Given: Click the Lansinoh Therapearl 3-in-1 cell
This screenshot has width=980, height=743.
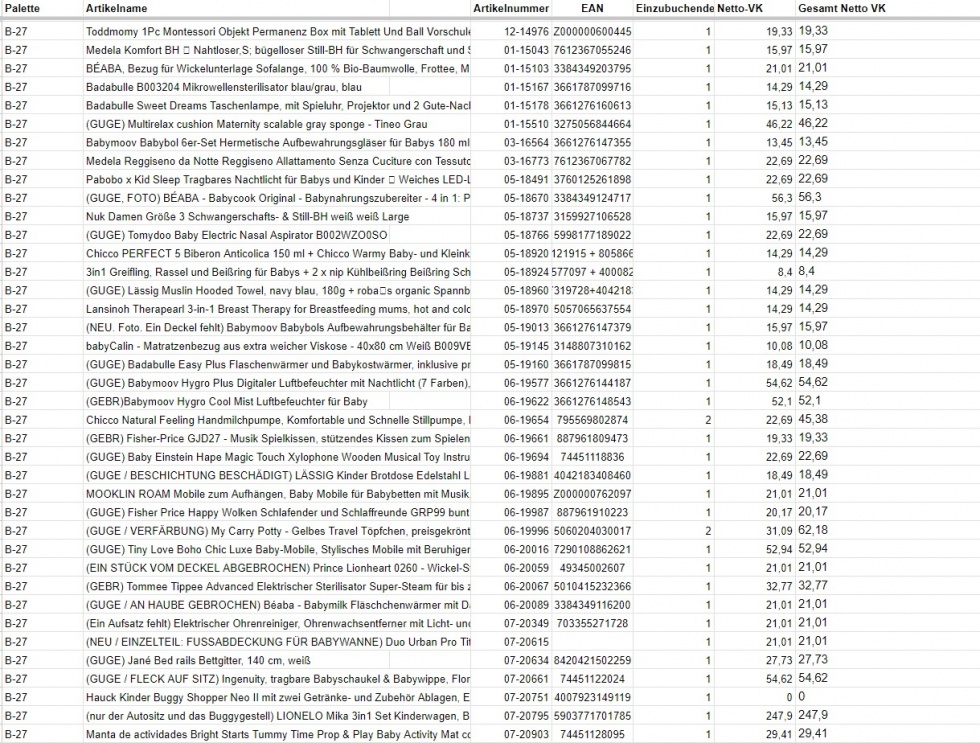Looking at the screenshot, I should coord(278,309).
